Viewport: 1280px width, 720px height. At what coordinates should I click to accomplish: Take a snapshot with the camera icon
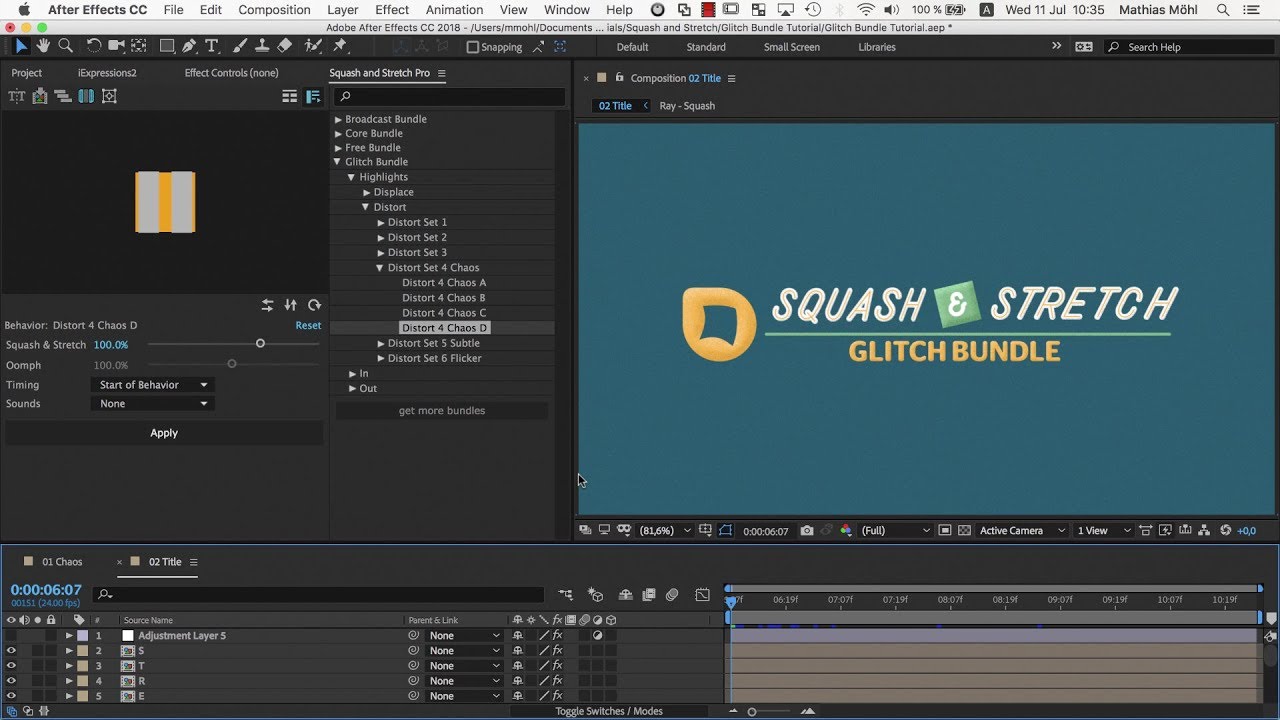(807, 531)
